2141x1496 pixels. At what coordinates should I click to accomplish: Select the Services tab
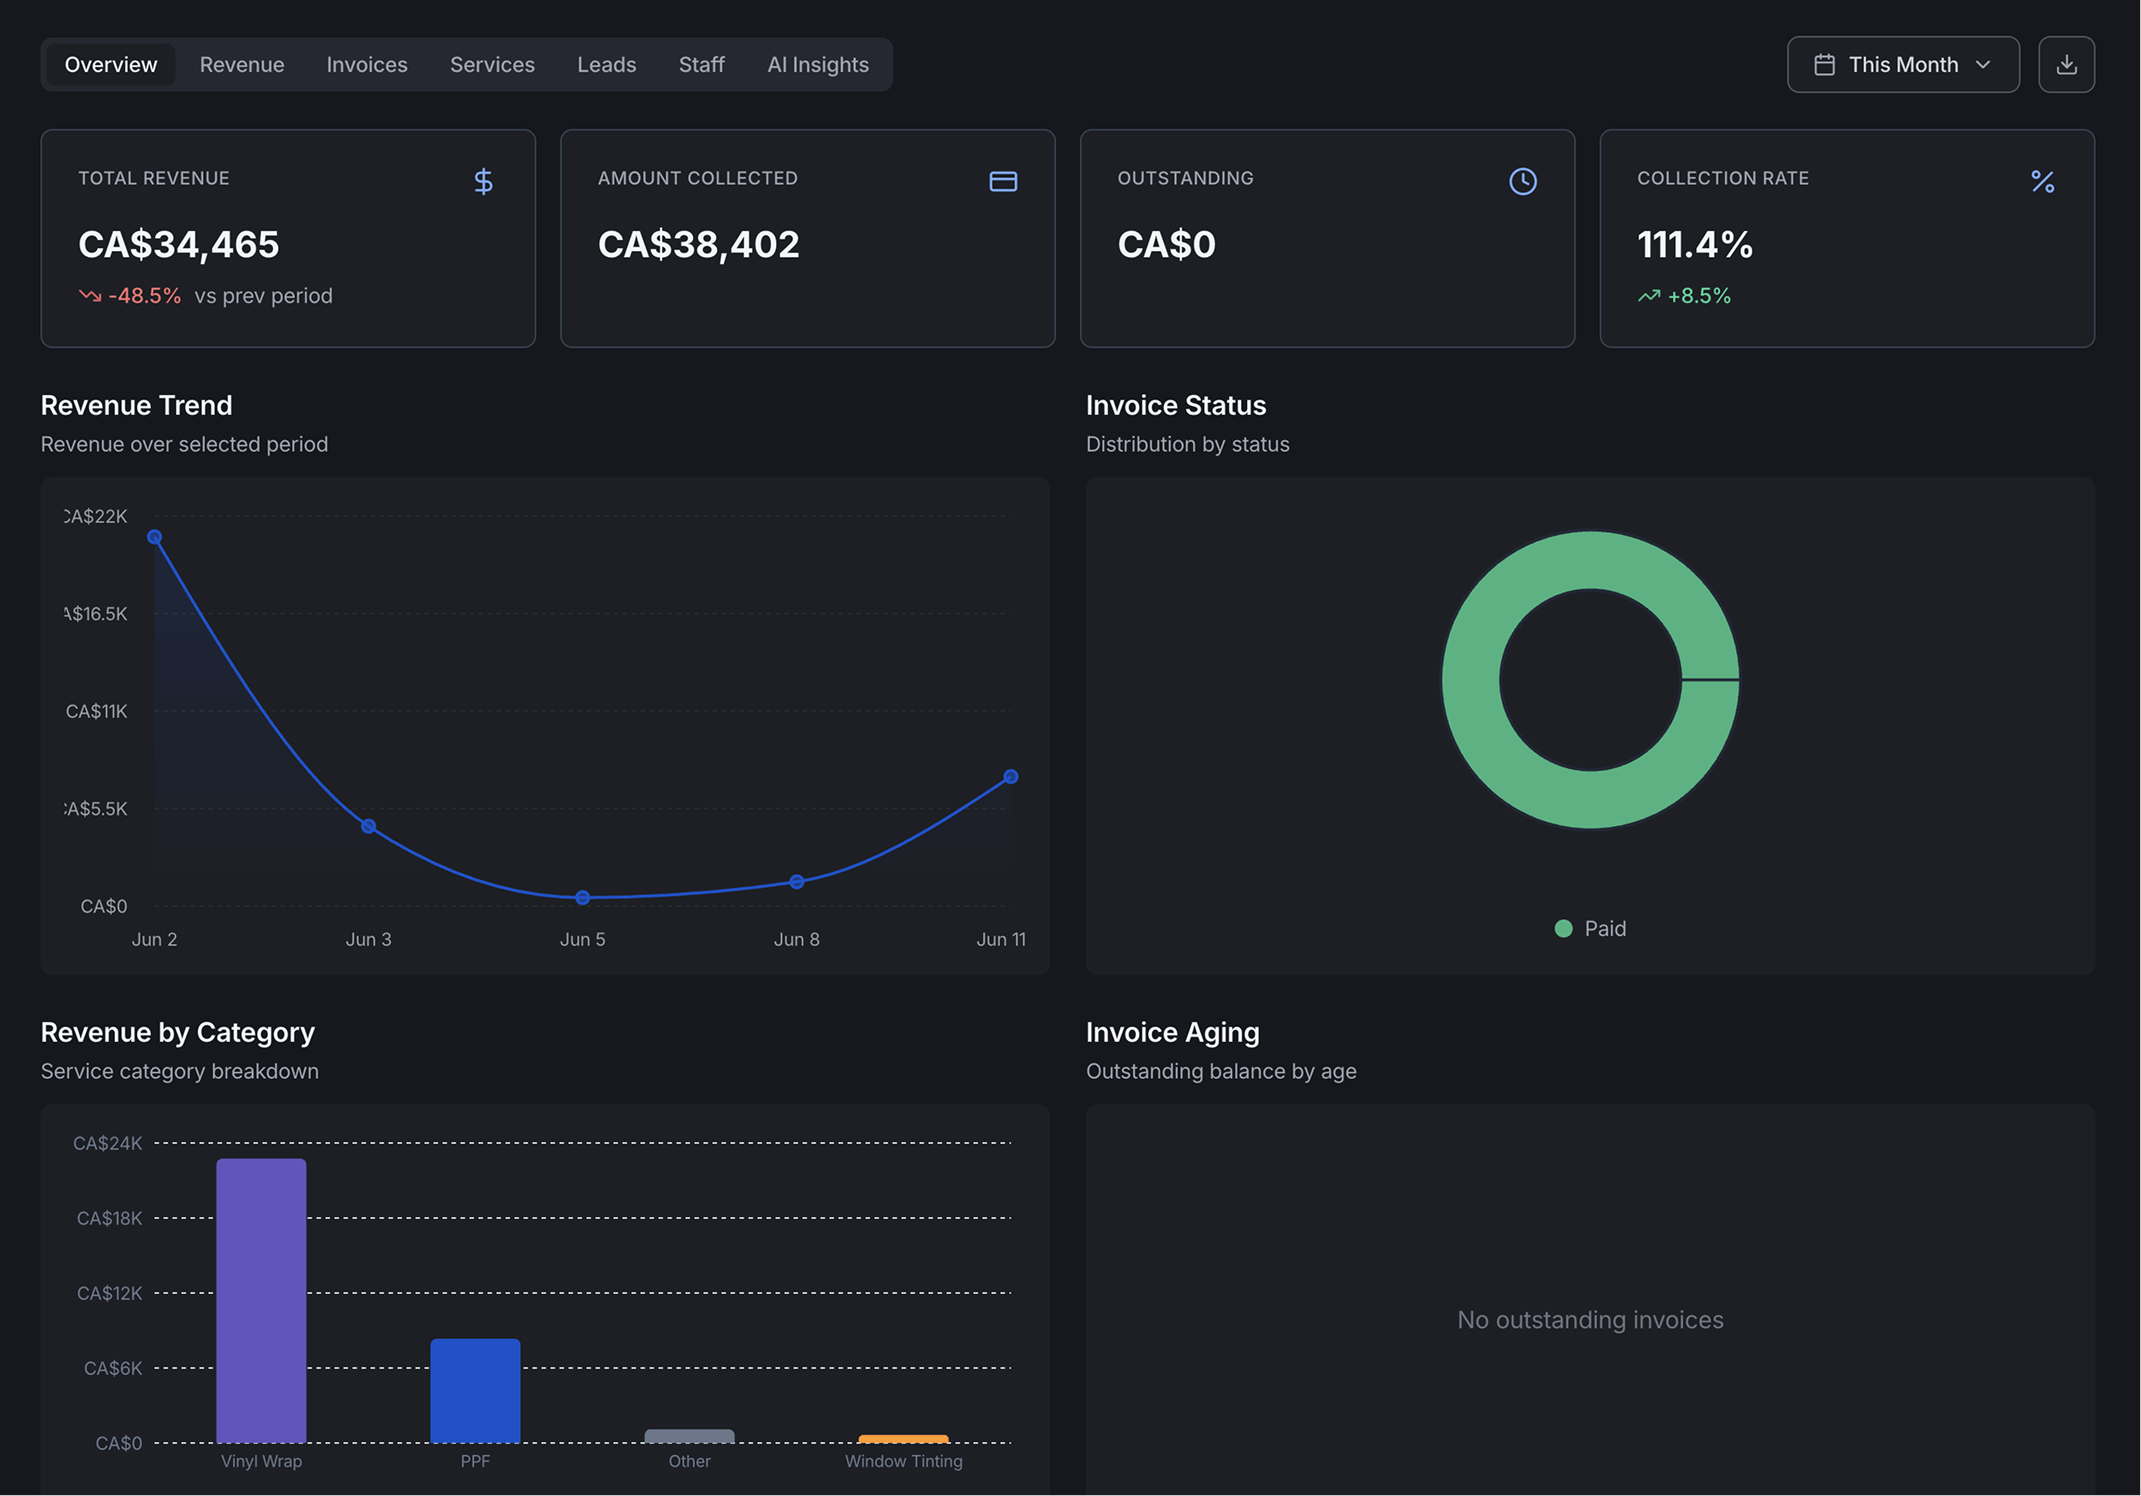click(x=492, y=65)
